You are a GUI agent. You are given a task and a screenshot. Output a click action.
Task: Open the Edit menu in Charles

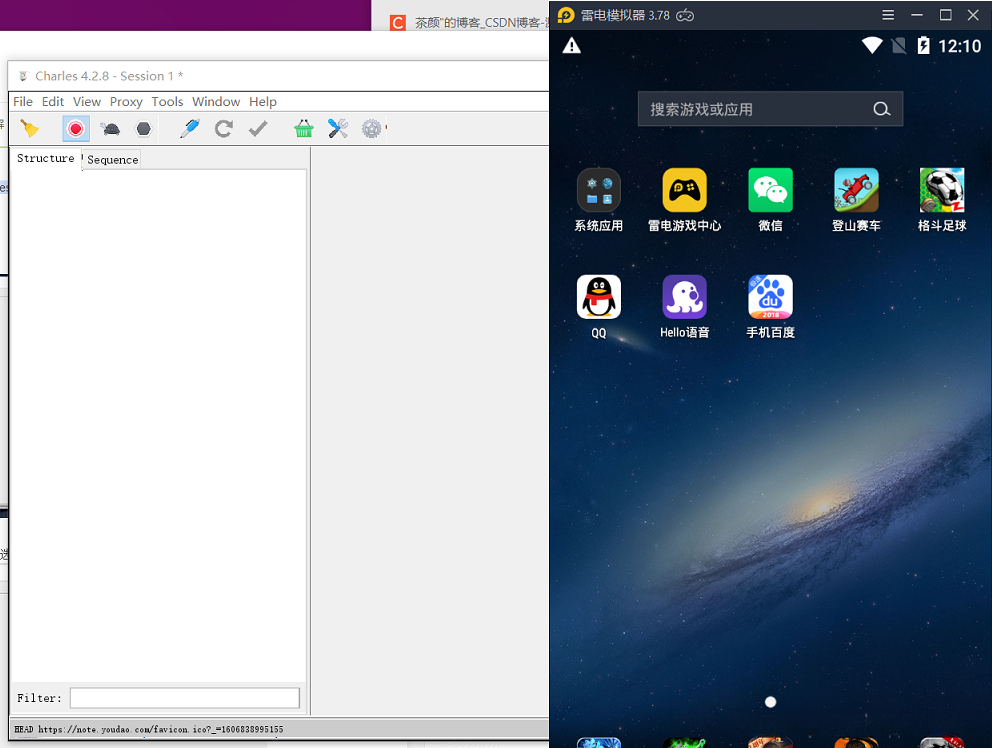click(x=53, y=102)
